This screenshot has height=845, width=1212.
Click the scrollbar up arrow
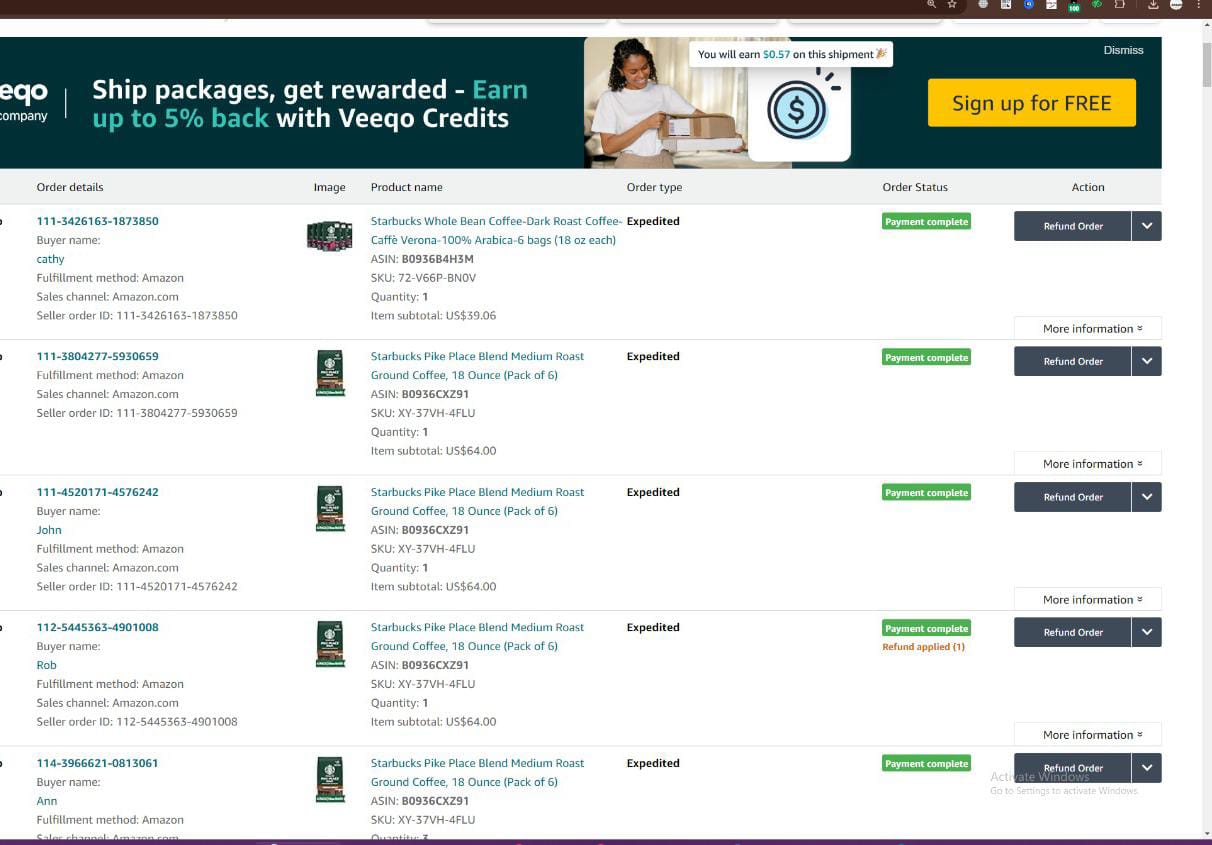click(x=1205, y=26)
